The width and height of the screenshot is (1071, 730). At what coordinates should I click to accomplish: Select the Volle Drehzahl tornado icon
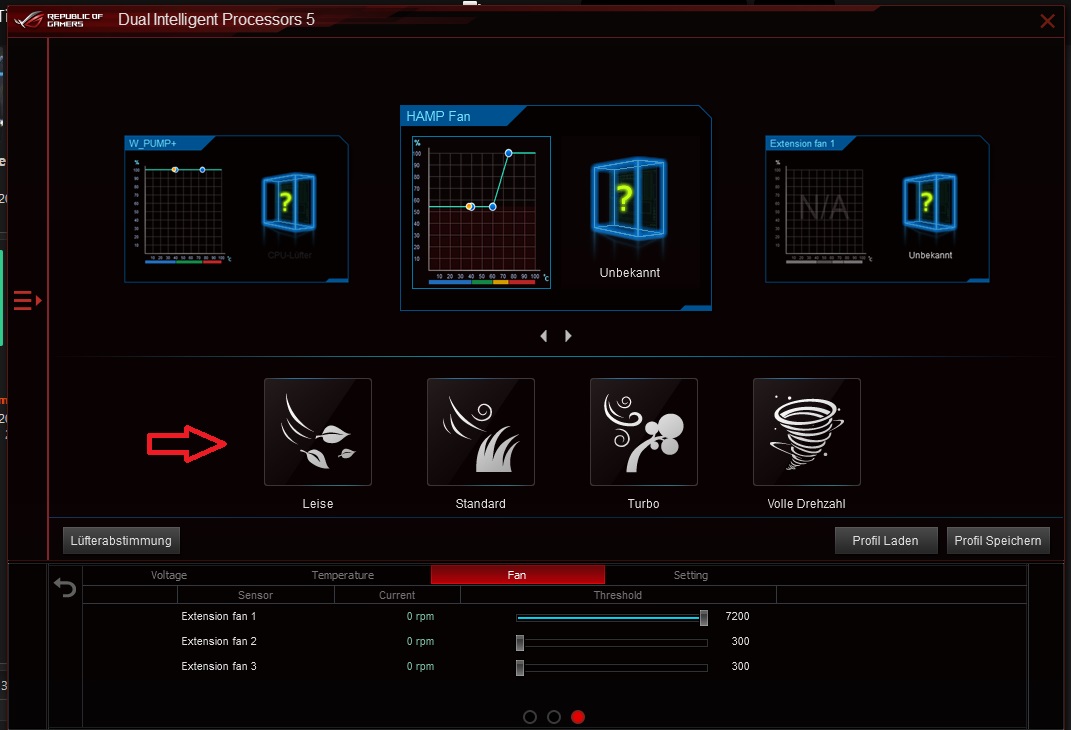click(807, 432)
